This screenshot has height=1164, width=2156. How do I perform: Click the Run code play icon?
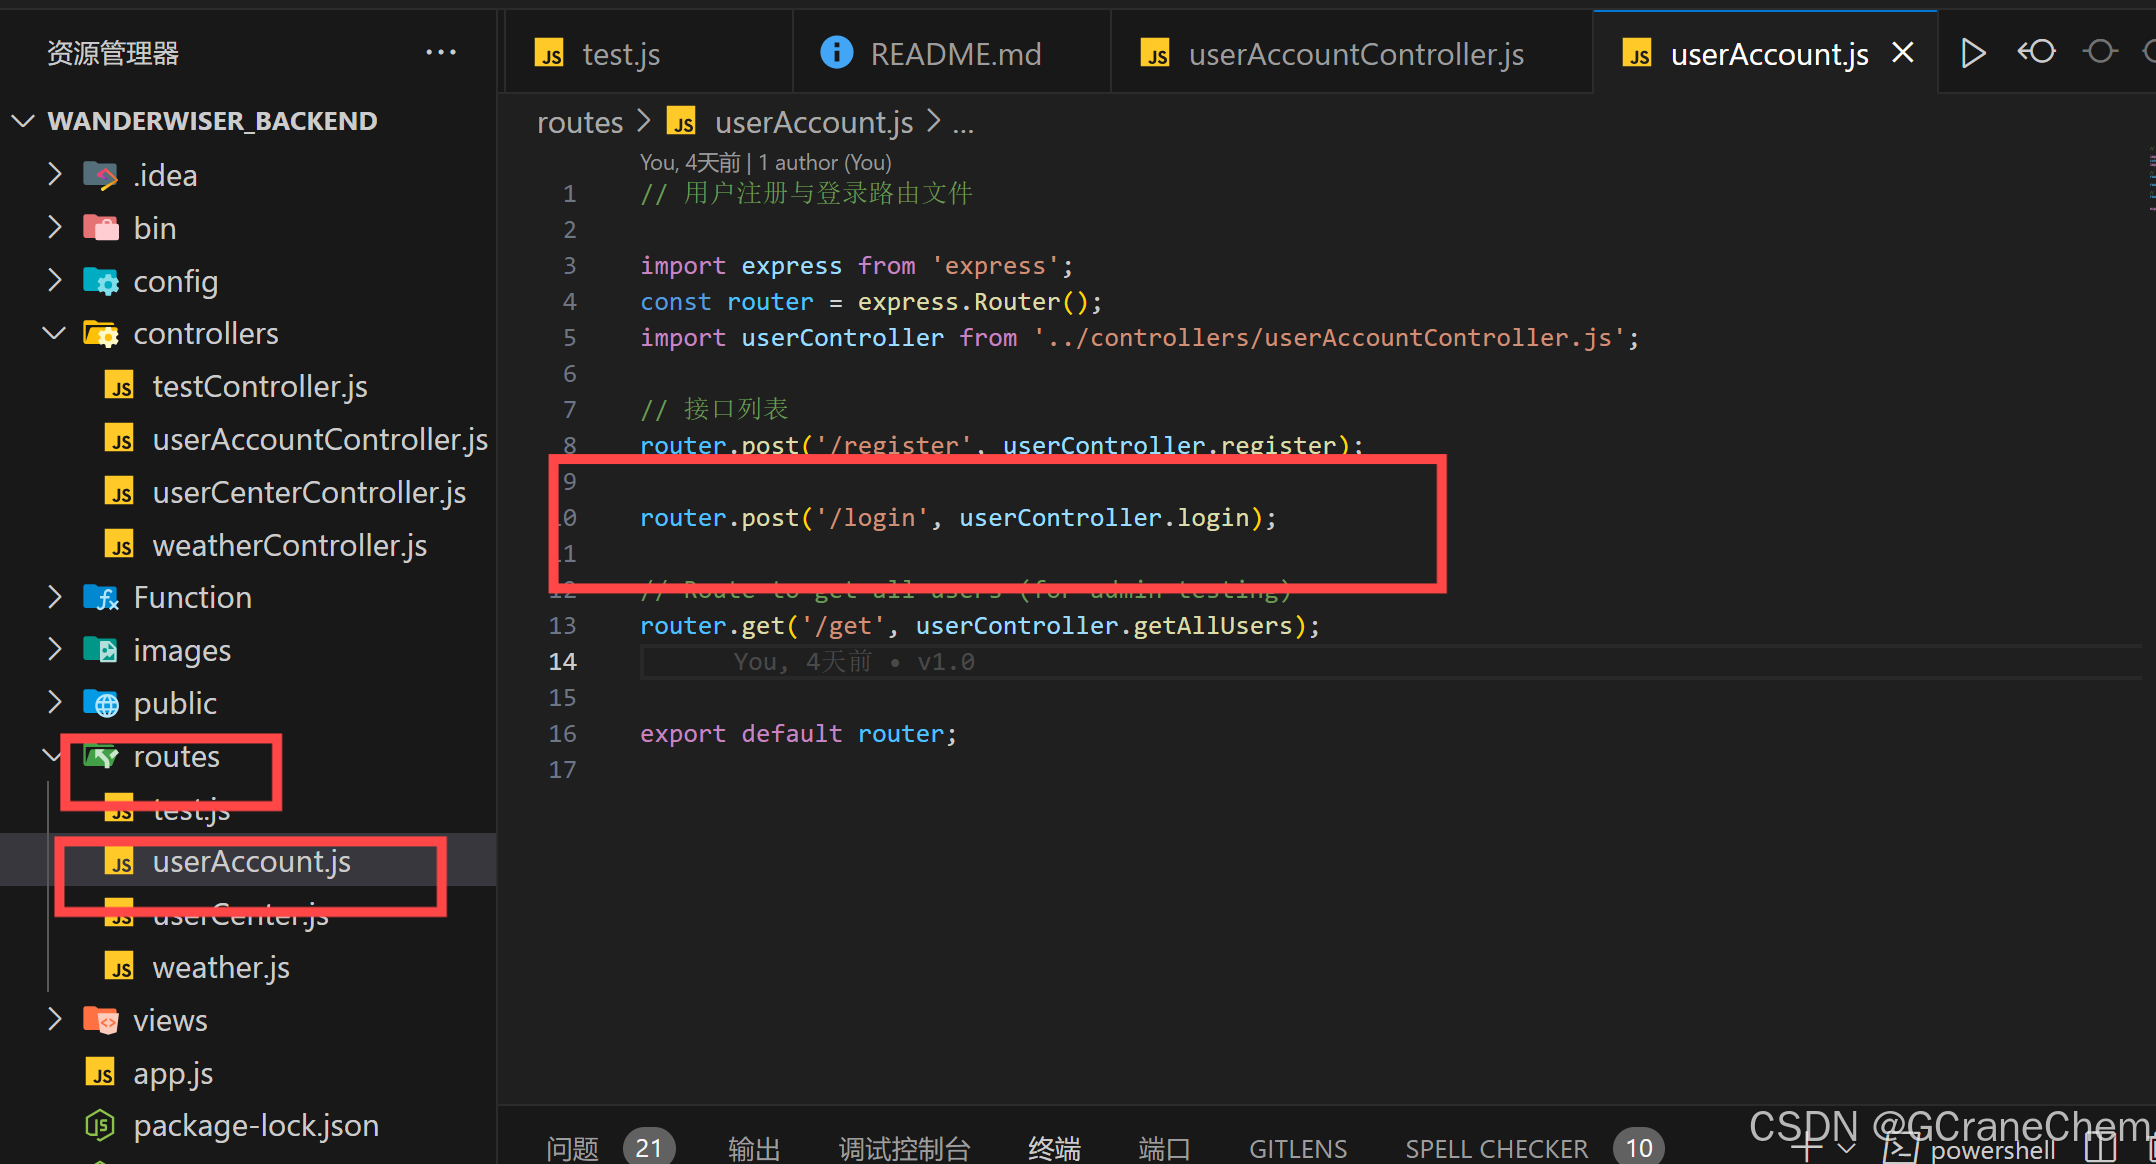tap(1972, 53)
